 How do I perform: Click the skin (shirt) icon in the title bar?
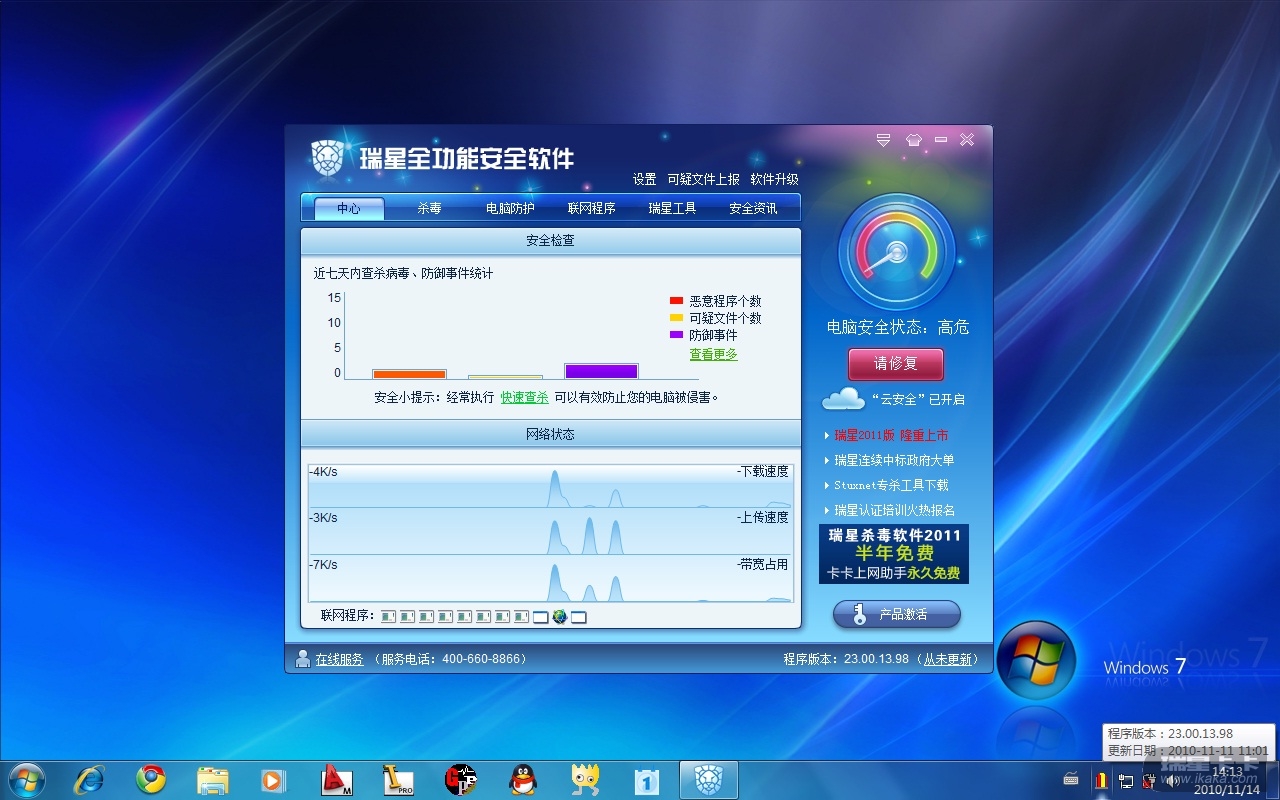(x=913, y=140)
